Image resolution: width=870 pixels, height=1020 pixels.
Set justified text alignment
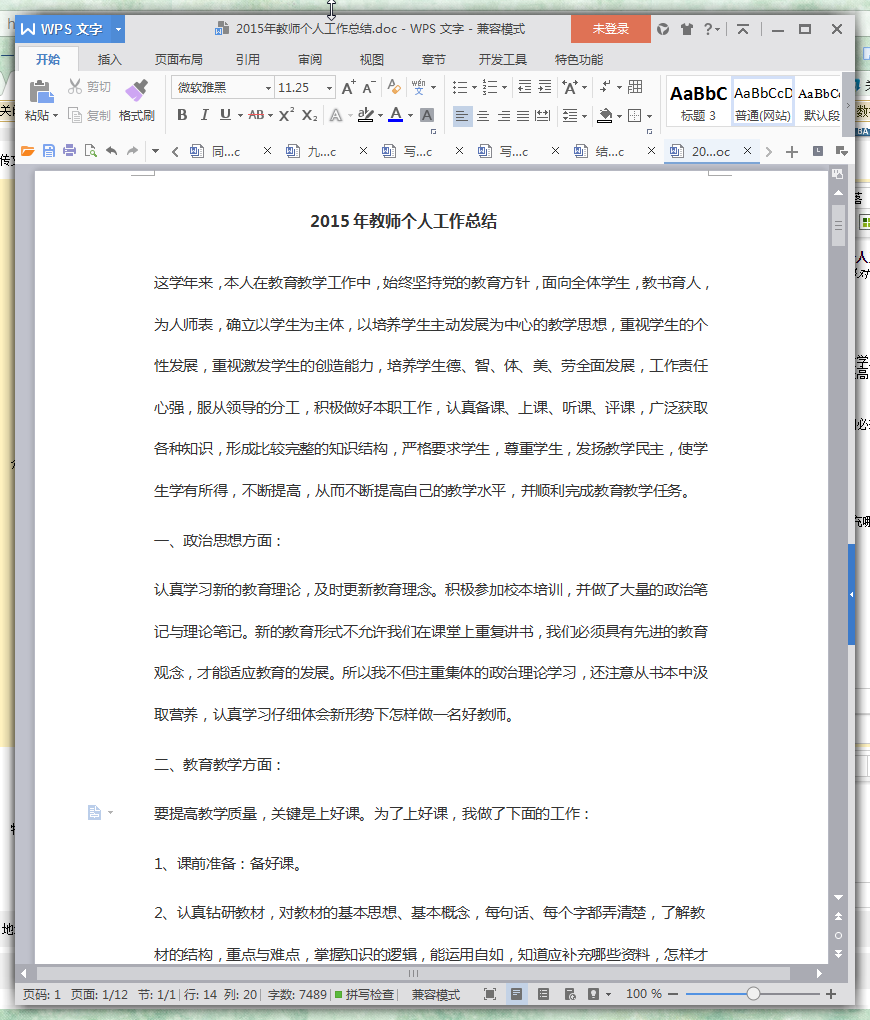point(523,116)
